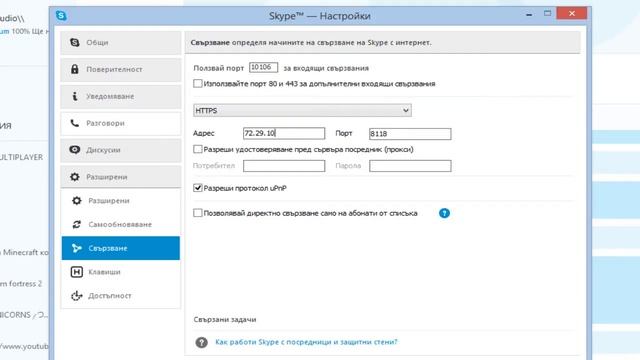
Task: Click the blue question mark help icon
Action: (444, 213)
